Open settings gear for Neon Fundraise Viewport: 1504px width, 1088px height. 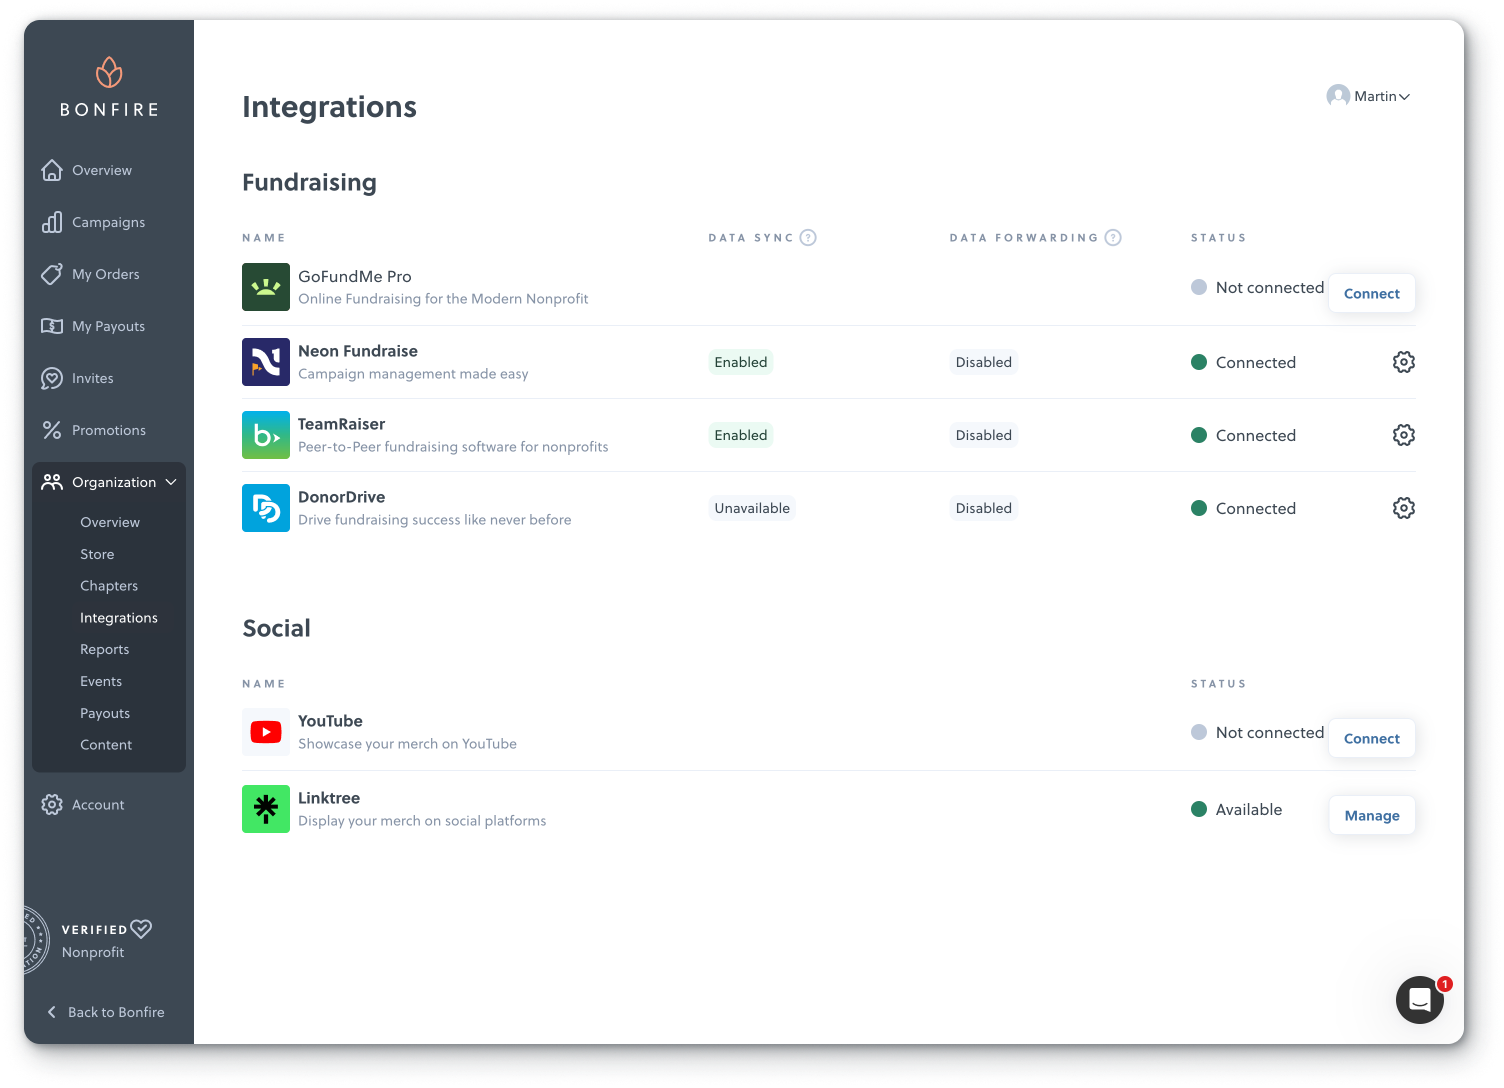pos(1403,362)
